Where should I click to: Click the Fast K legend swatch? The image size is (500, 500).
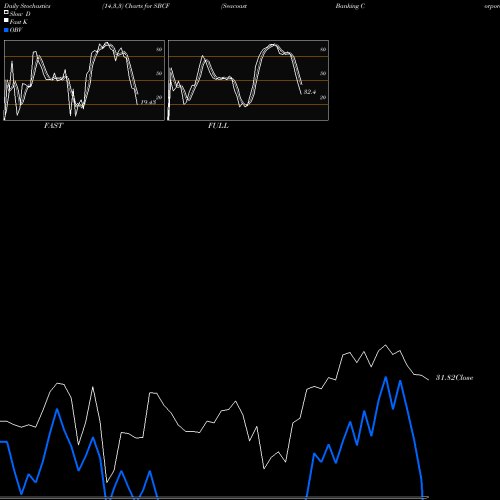tap(6, 21)
